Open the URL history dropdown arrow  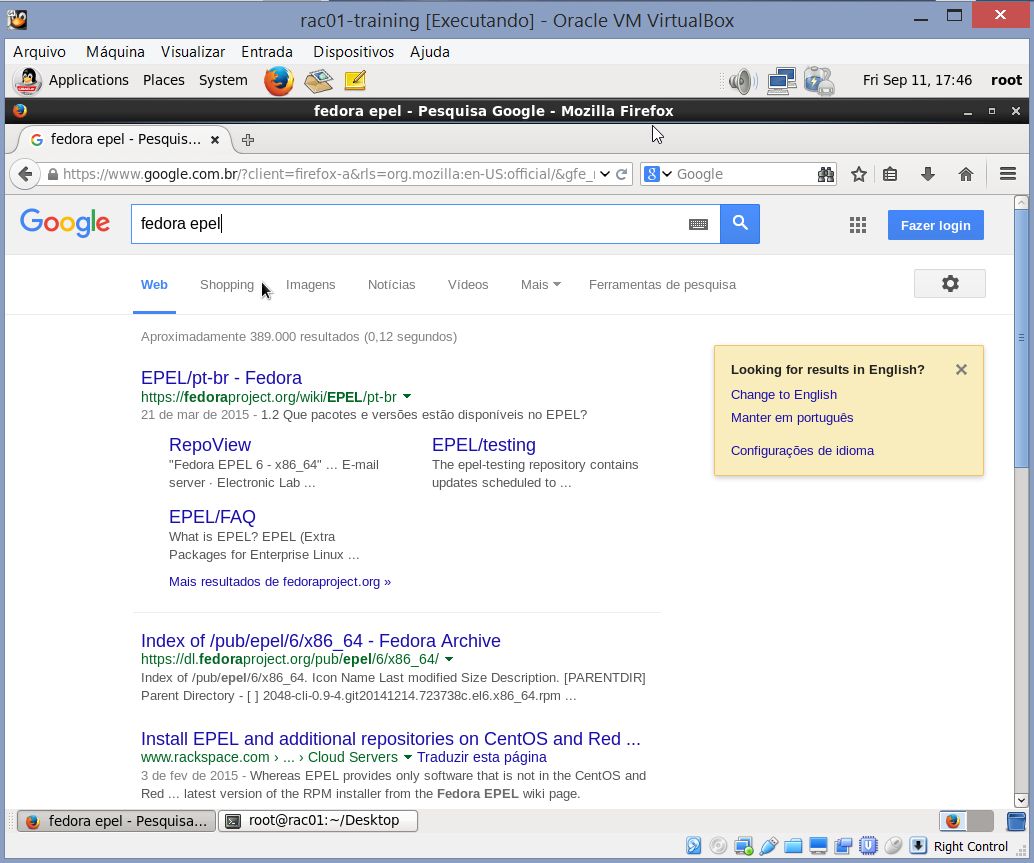(x=604, y=174)
